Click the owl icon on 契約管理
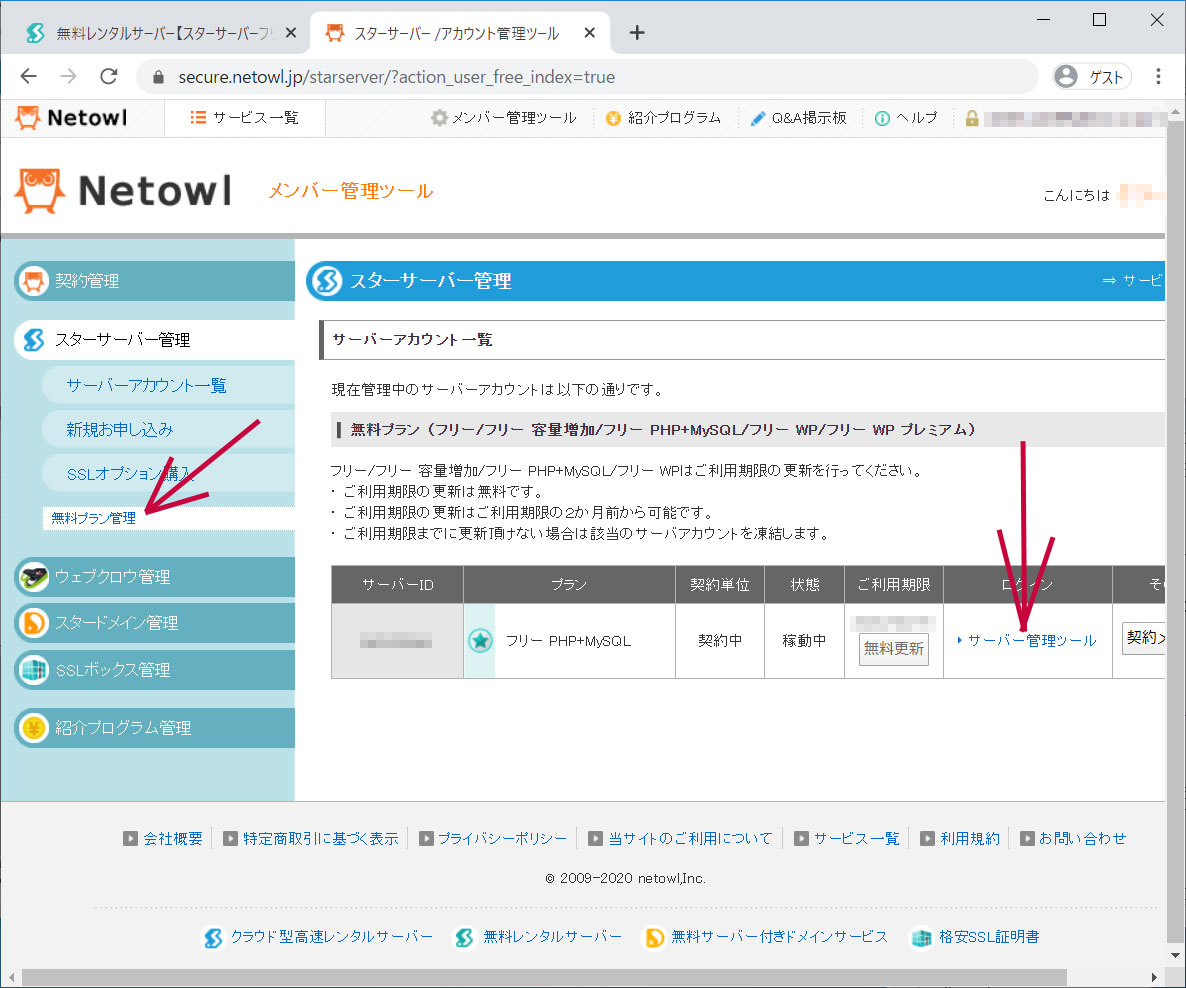Image resolution: width=1186 pixels, height=988 pixels. tap(33, 281)
